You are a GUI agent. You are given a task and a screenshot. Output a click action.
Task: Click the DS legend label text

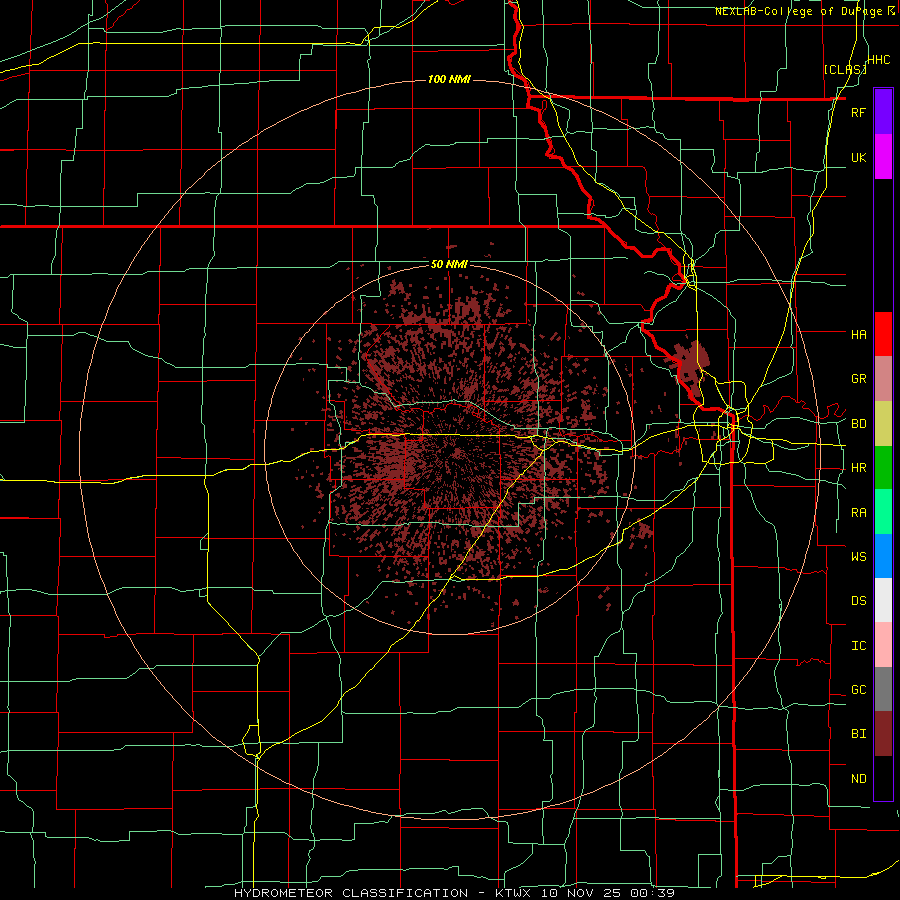pos(858,601)
